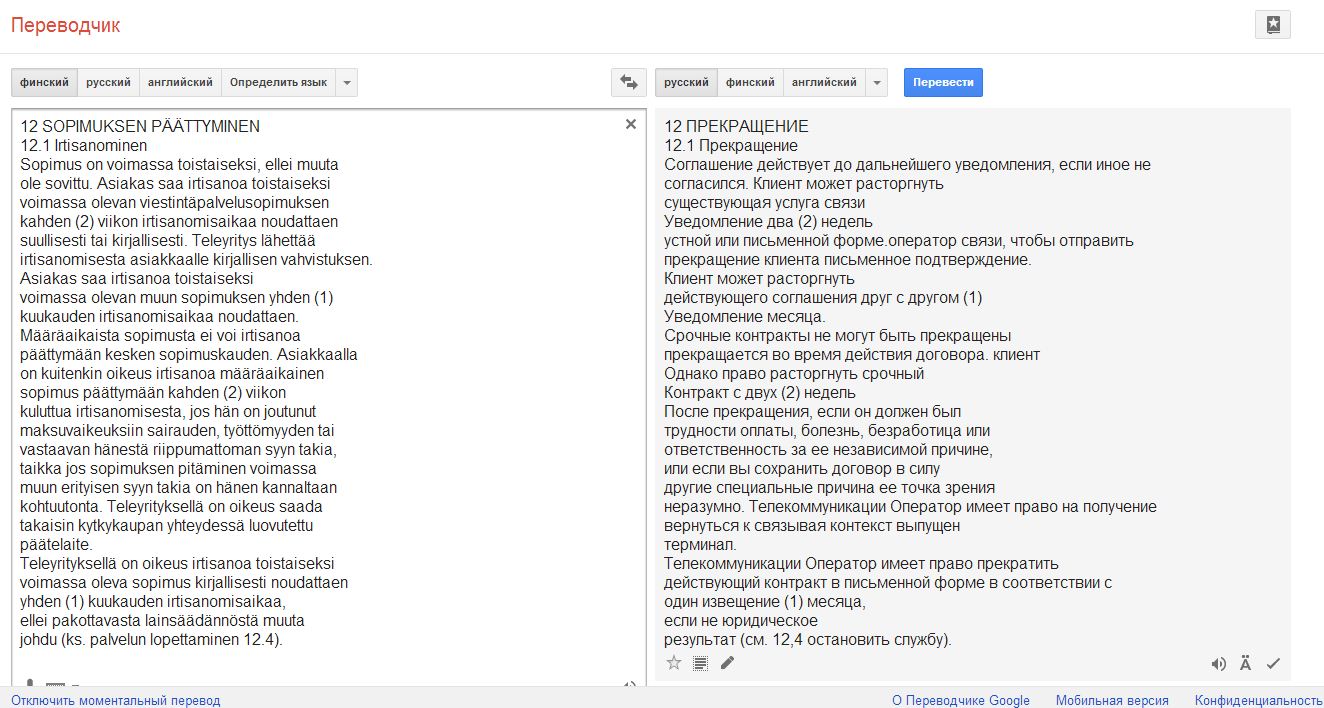The height and width of the screenshot is (708, 1324).
Task: Click the swap languages icon
Action: coord(628,82)
